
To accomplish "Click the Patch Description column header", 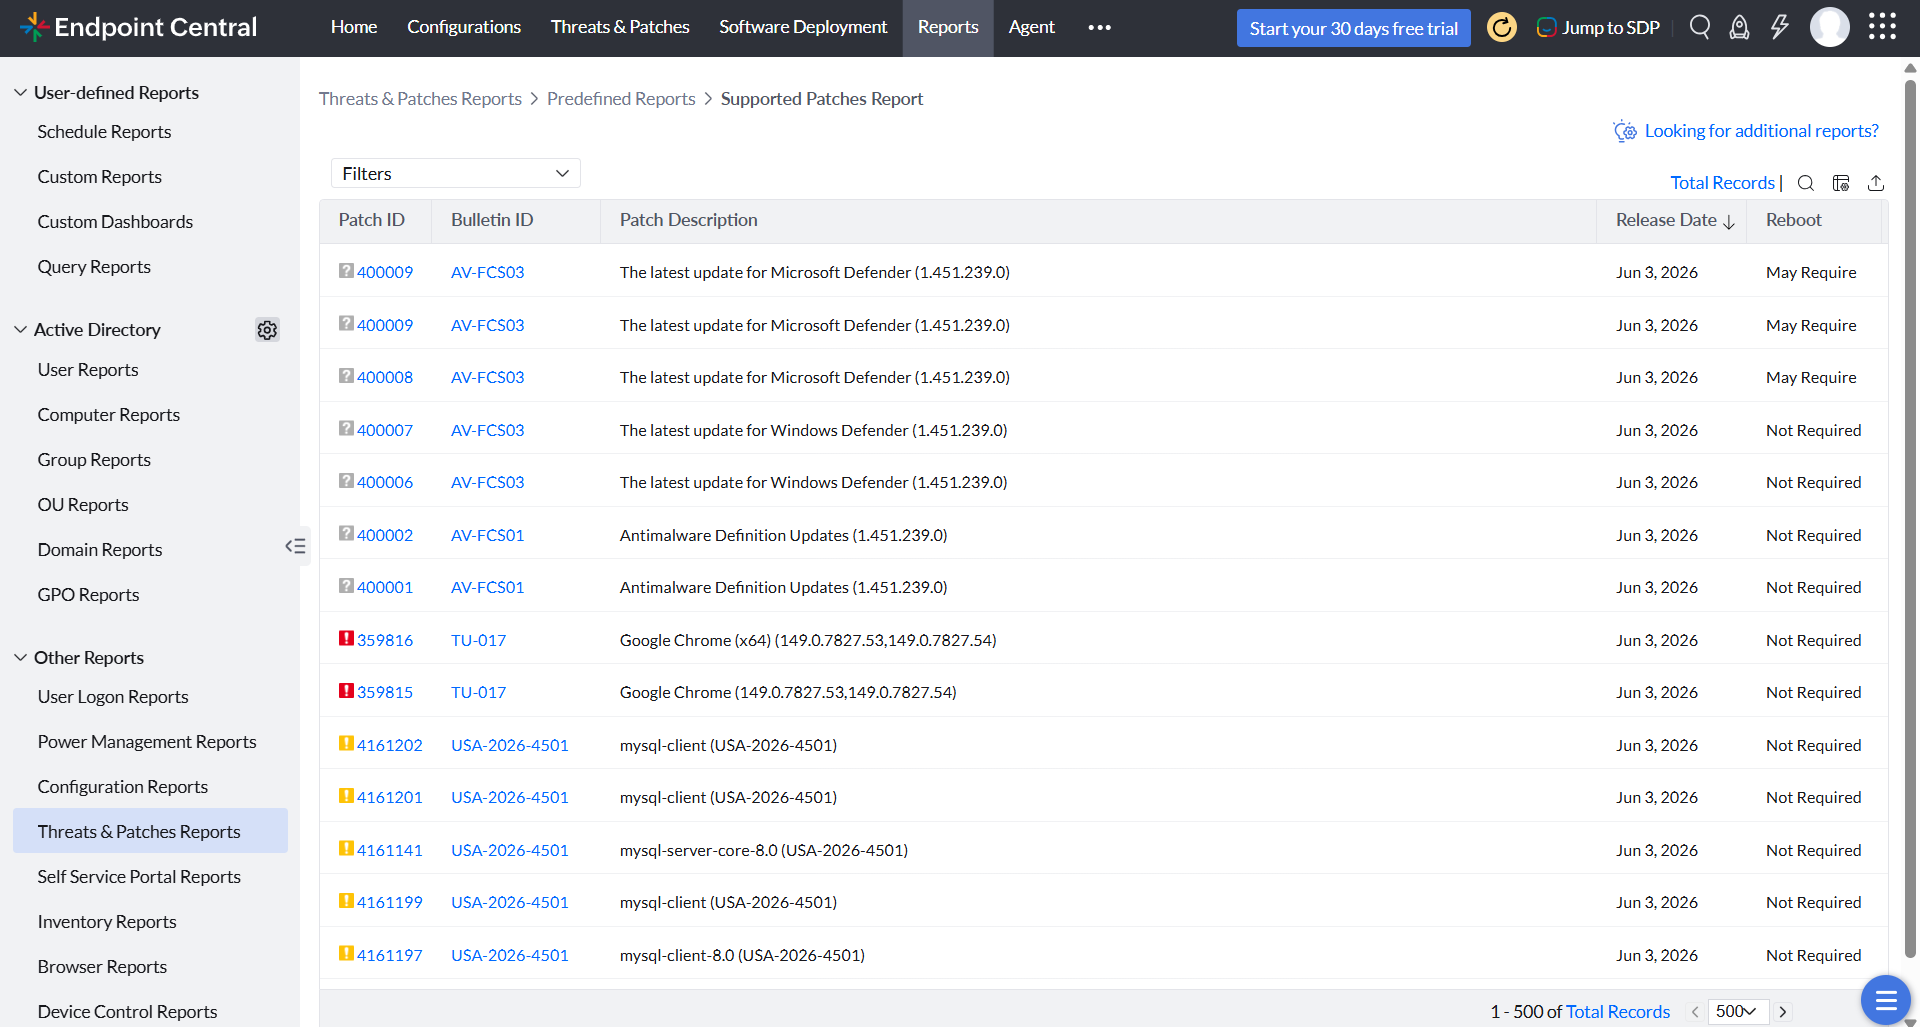I will pos(688,220).
